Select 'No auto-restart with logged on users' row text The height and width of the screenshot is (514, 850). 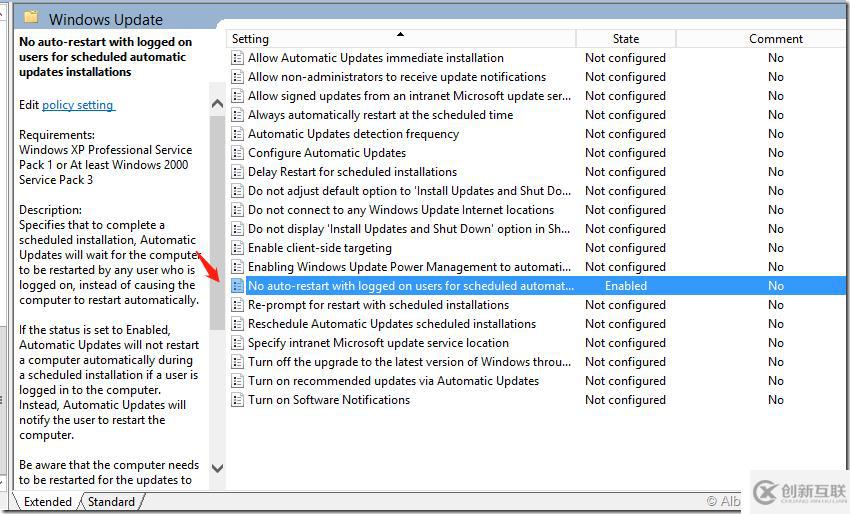click(x=411, y=286)
